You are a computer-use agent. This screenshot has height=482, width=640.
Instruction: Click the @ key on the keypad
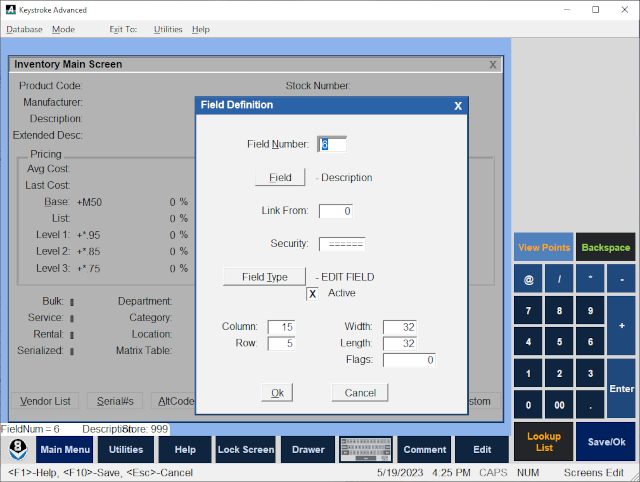[528, 279]
